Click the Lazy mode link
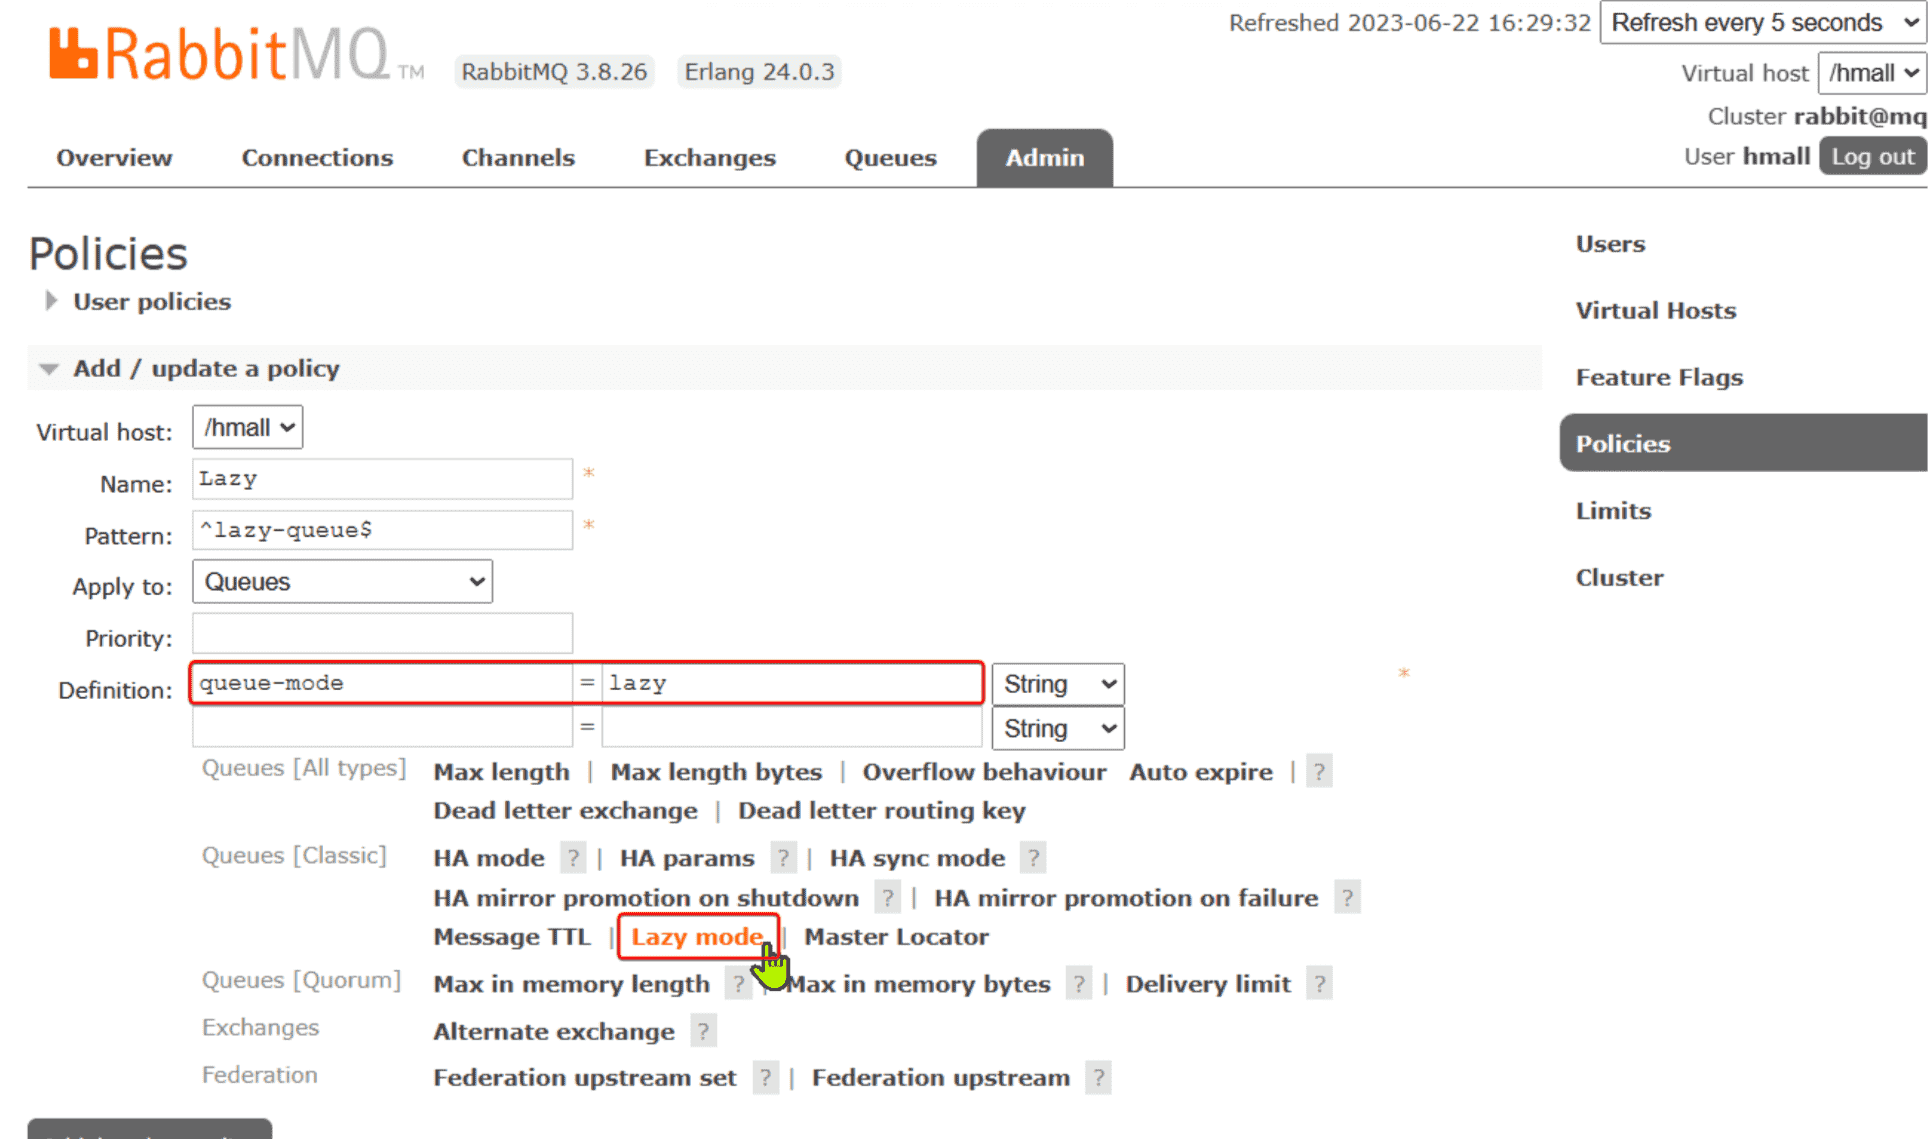The width and height of the screenshot is (1929, 1139). pyautogui.click(x=696, y=937)
